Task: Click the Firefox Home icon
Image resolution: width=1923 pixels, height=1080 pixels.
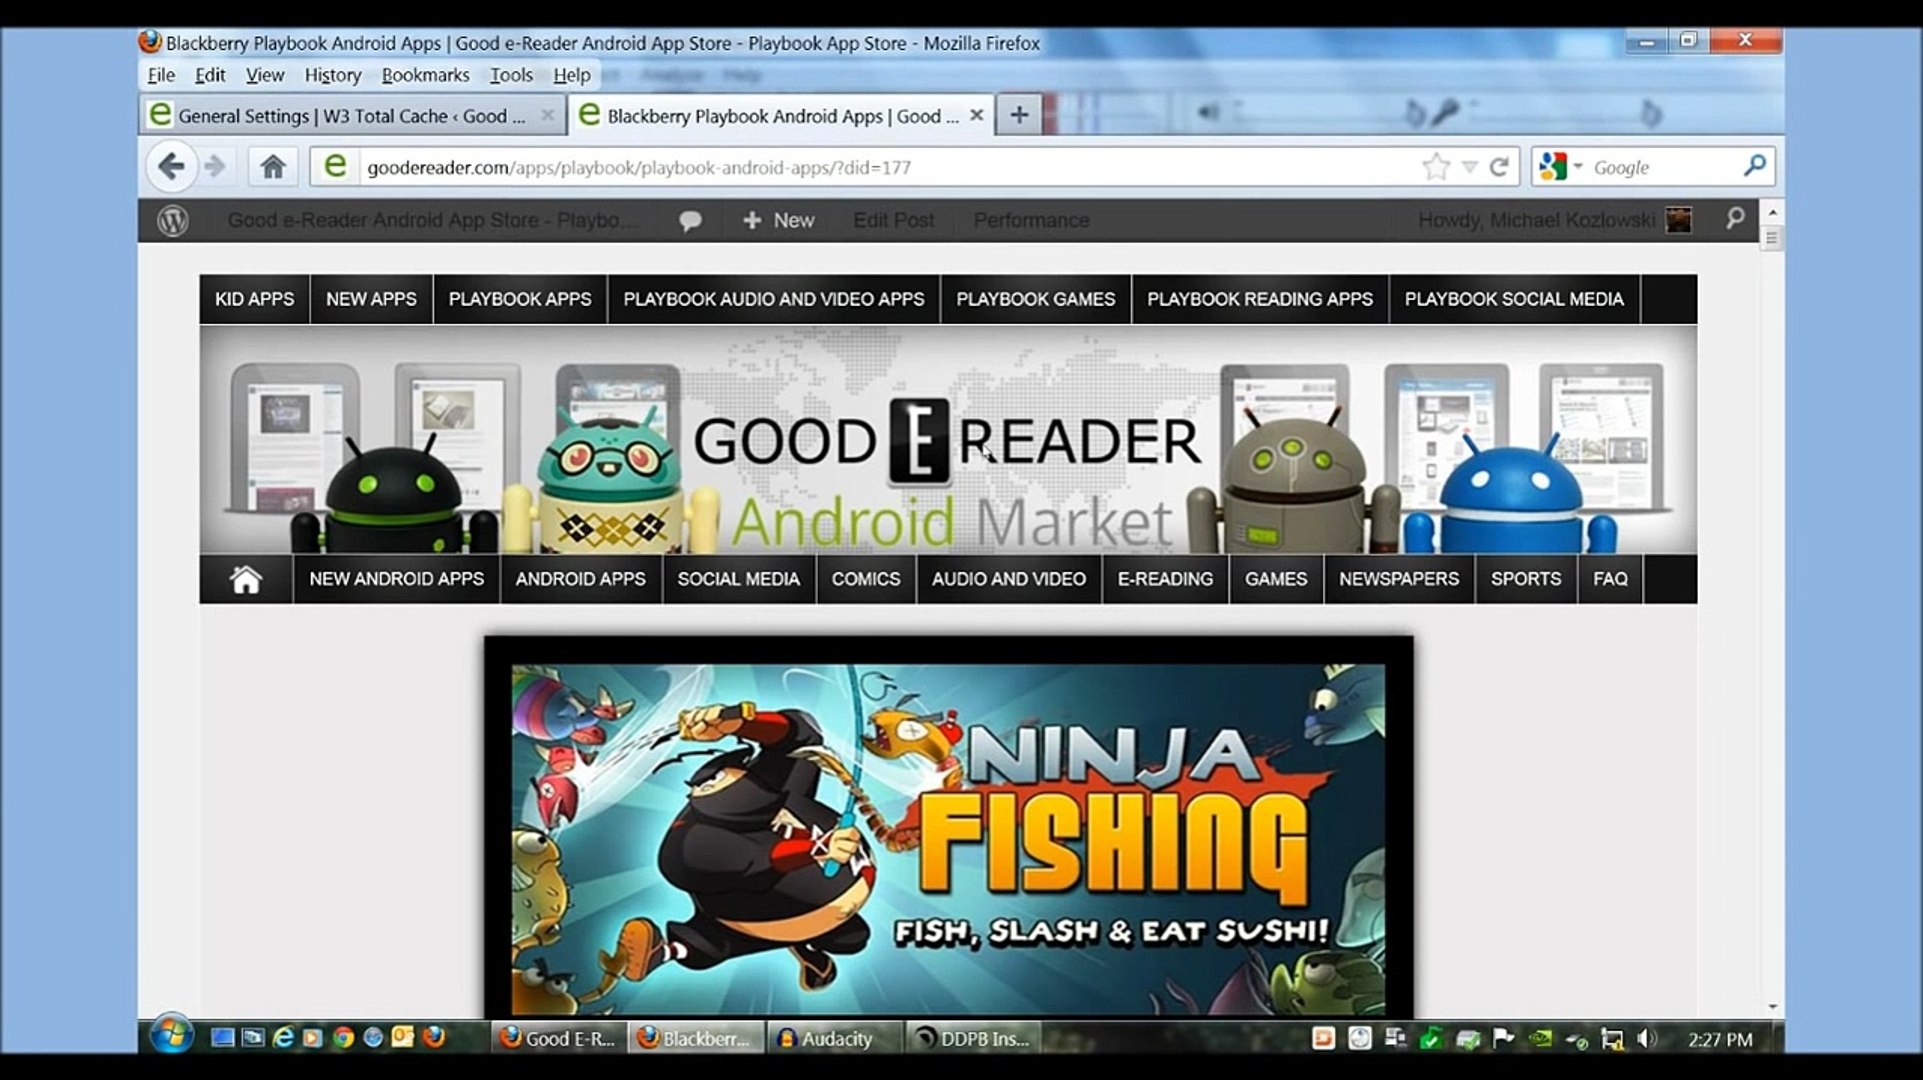Action: [x=273, y=167]
